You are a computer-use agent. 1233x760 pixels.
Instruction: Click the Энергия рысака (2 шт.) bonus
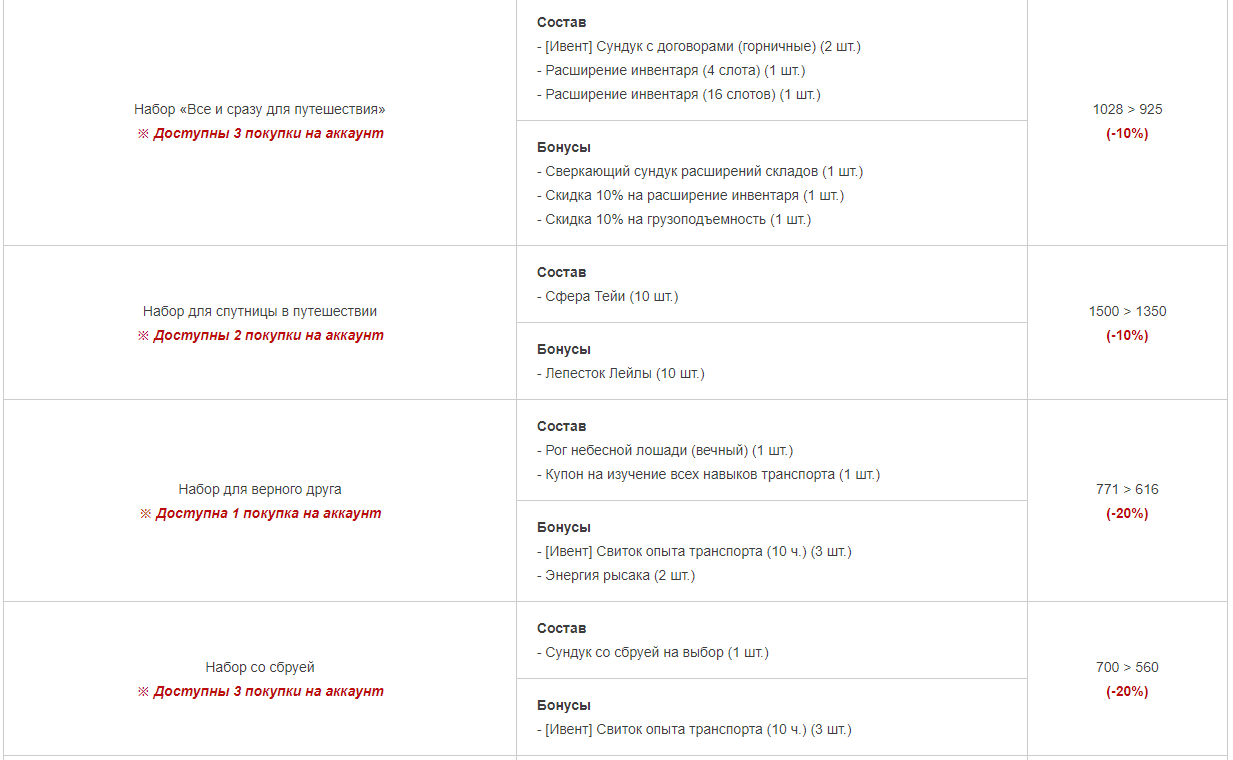pos(616,575)
